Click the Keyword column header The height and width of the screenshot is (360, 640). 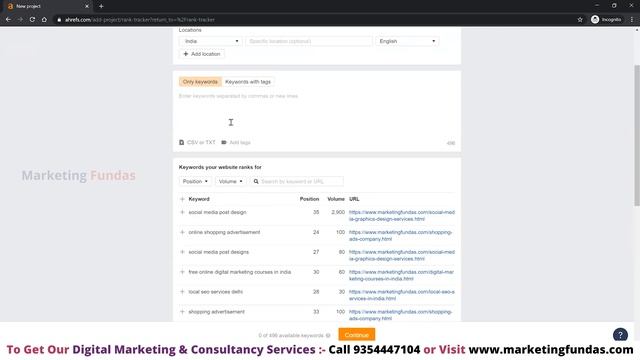click(x=199, y=199)
